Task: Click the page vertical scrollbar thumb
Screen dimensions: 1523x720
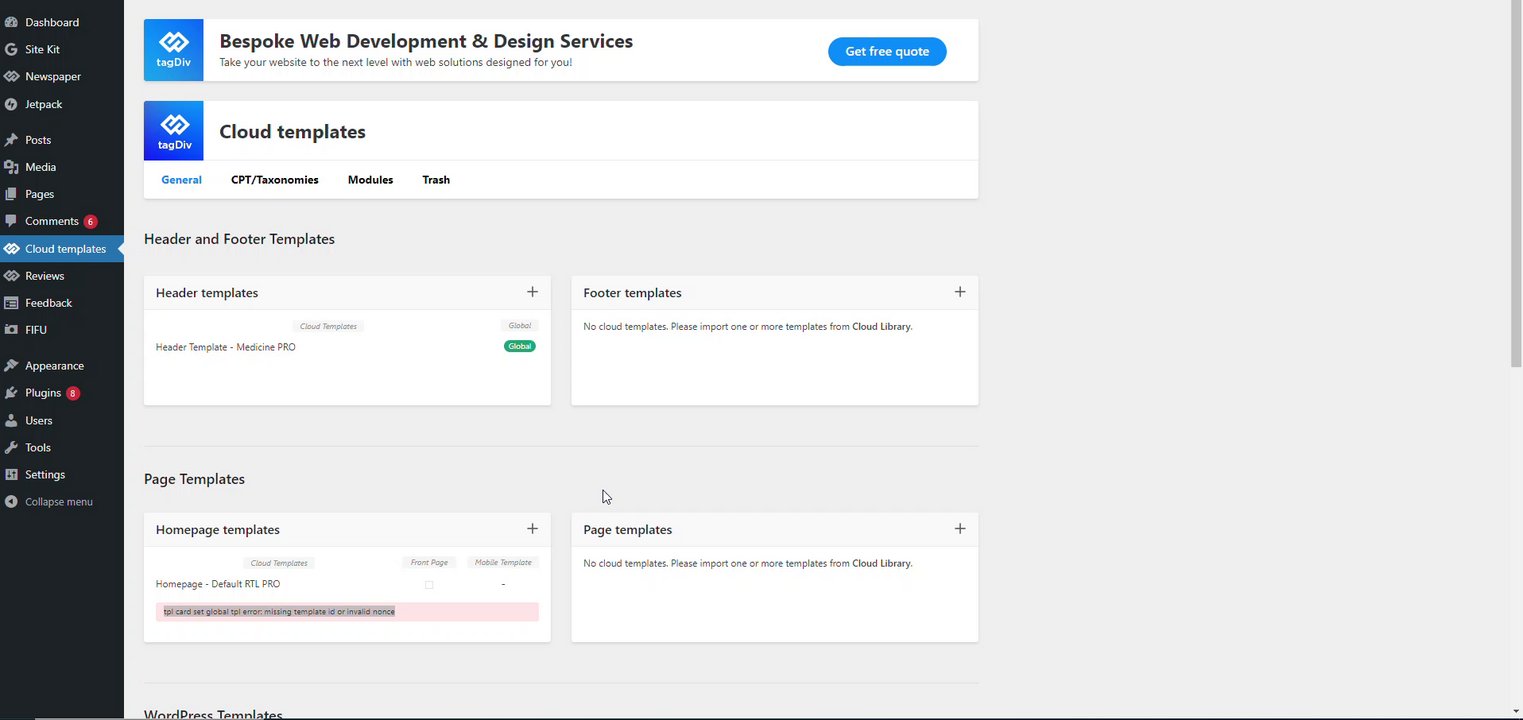Action: 1515,183
